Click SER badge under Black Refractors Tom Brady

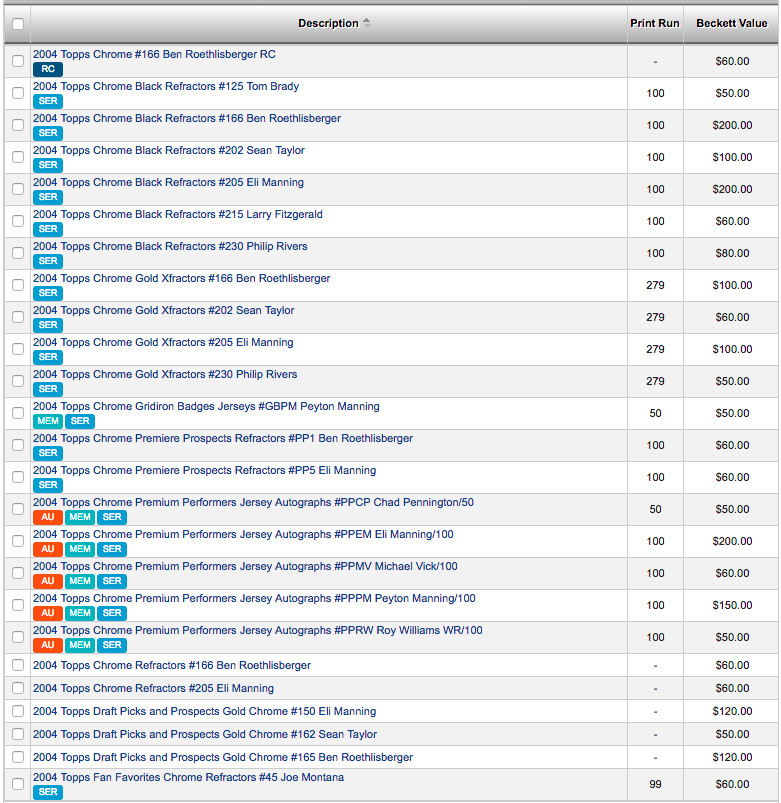tap(48, 101)
